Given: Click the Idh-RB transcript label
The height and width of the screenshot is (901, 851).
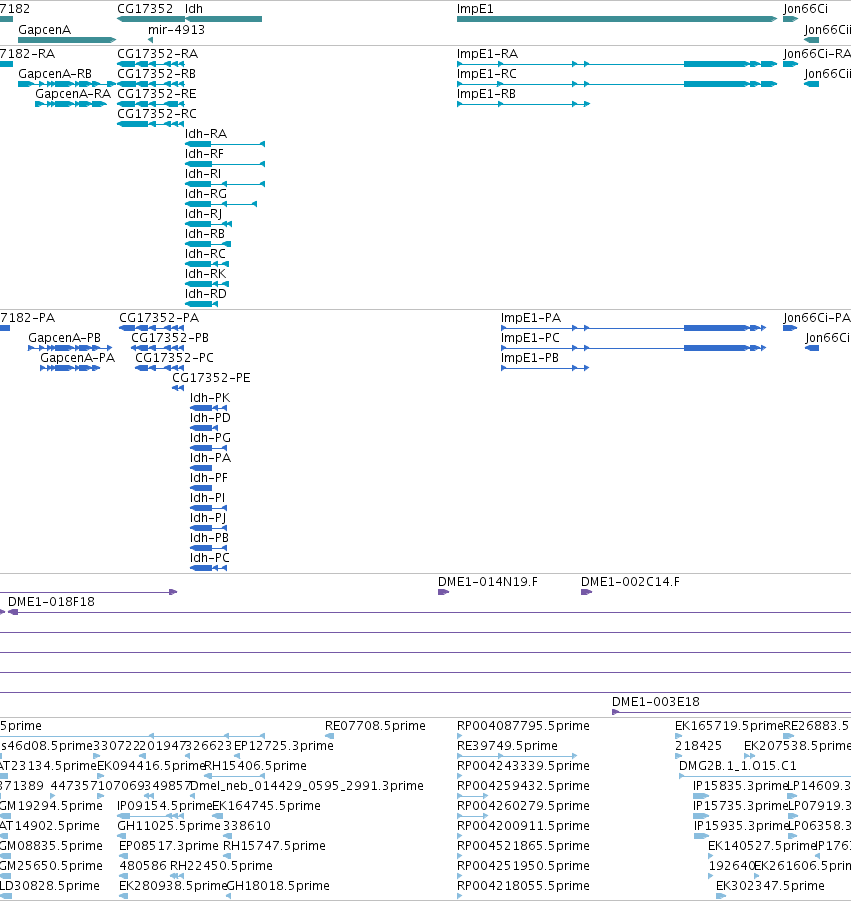Looking at the screenshot, I should click(x=205, y=234).
